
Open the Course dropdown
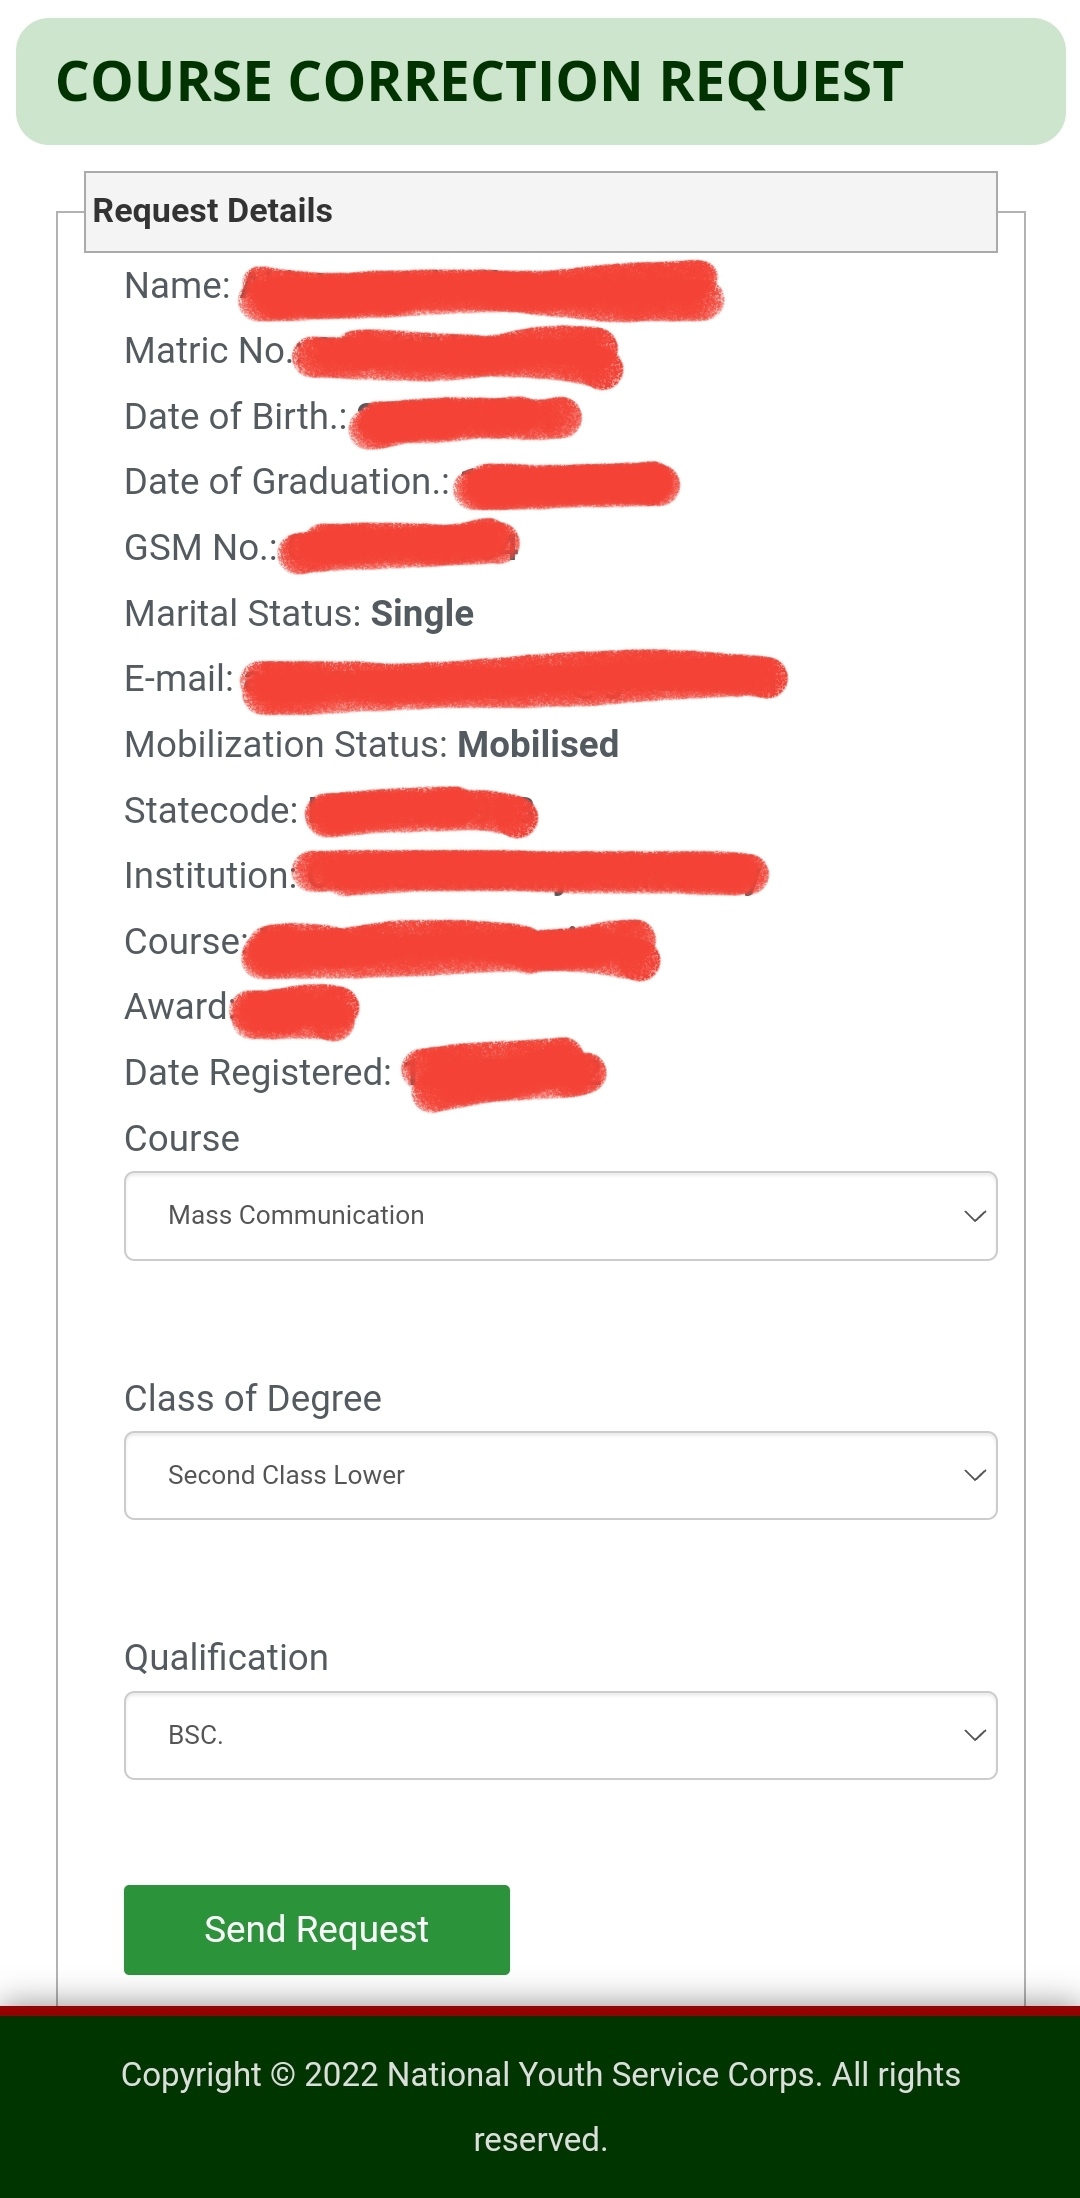560,1215
